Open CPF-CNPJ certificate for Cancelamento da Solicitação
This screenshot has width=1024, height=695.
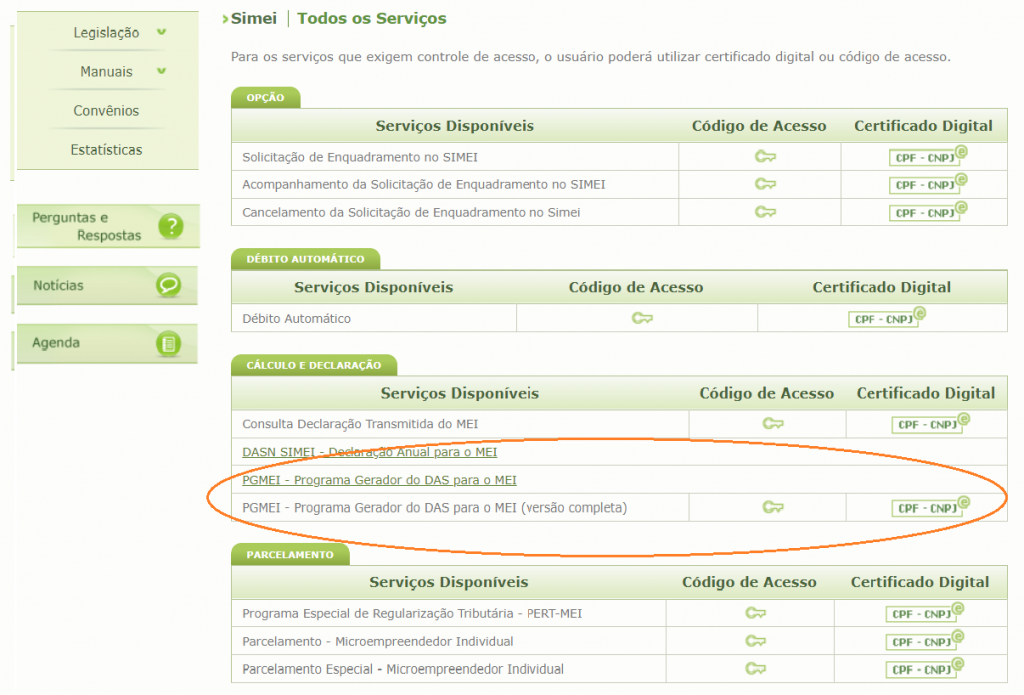927,212
